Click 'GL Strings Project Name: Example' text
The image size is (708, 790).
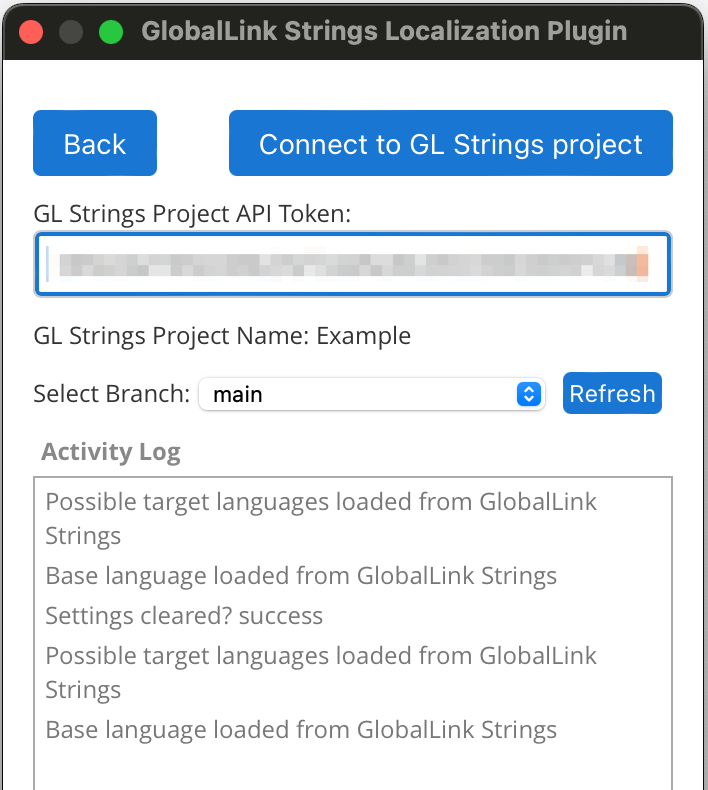pyautogui.click(x=222, y=336)
